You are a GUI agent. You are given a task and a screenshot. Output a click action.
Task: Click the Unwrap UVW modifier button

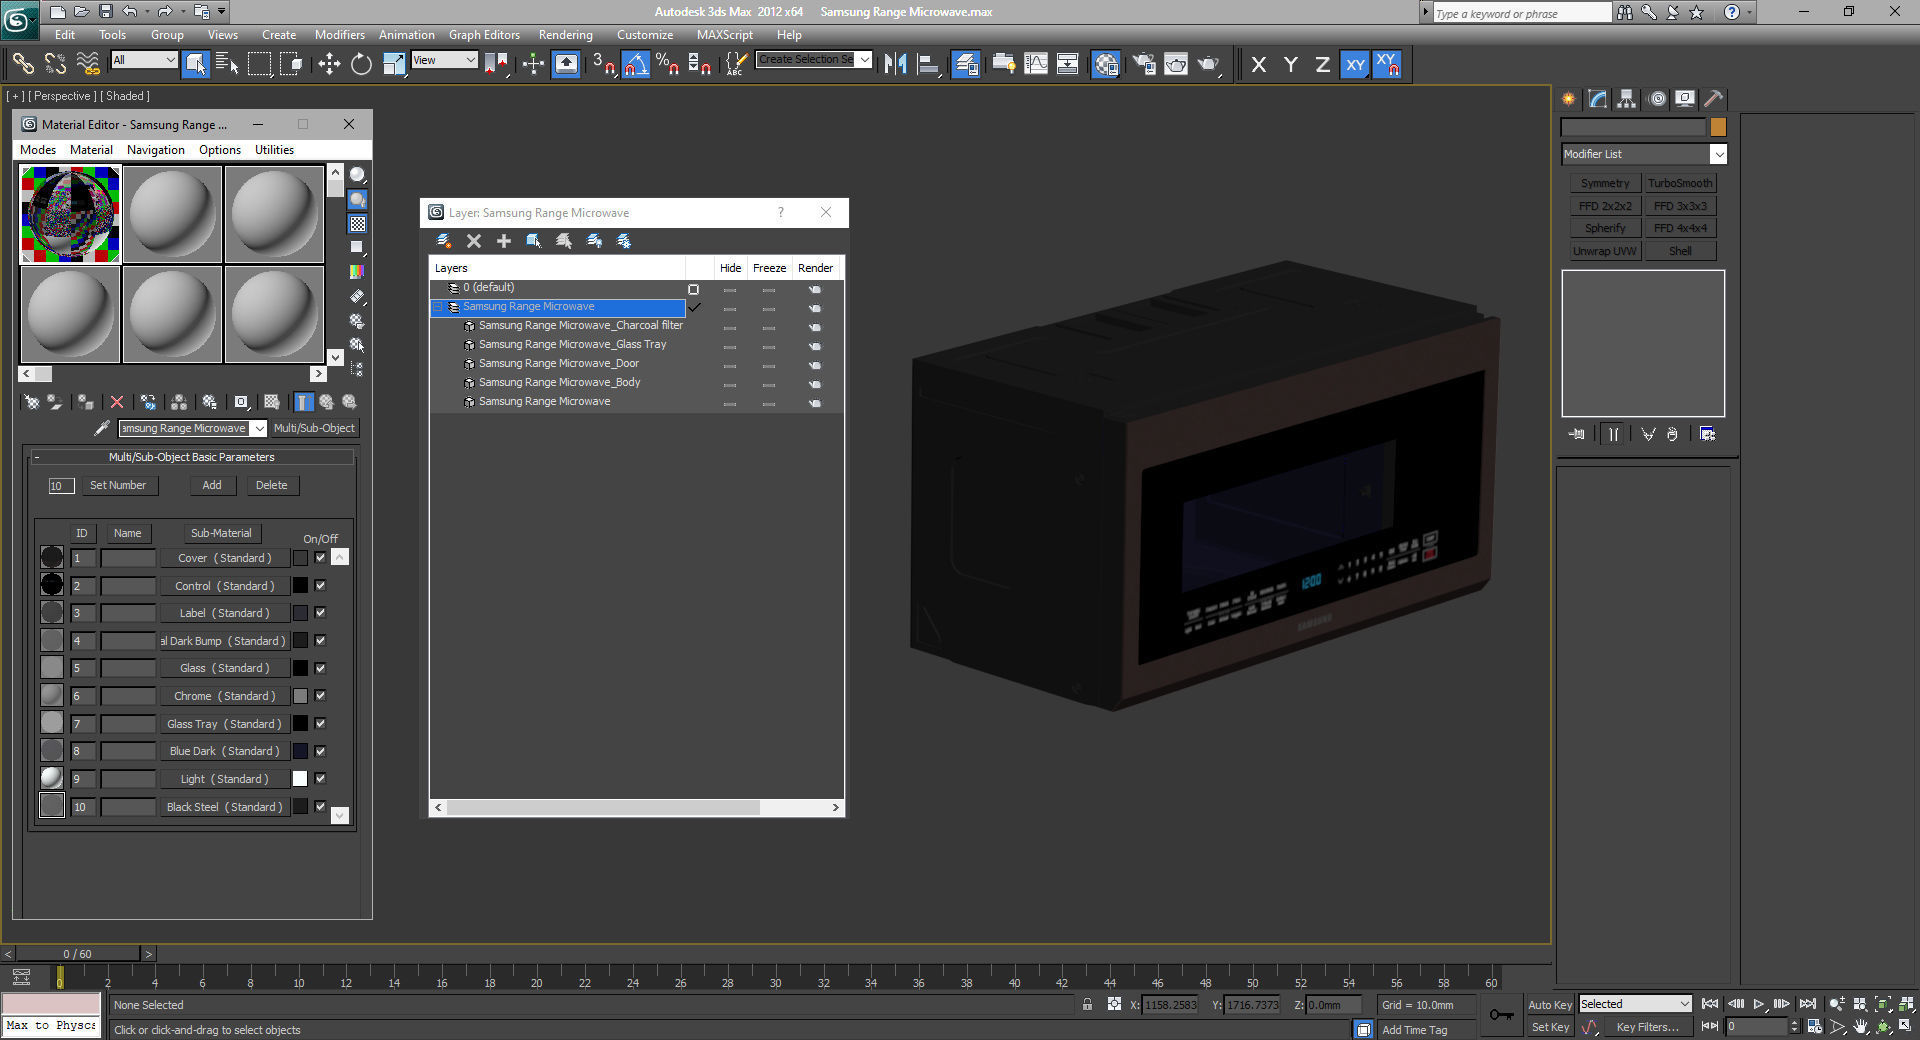[1605, 251]
